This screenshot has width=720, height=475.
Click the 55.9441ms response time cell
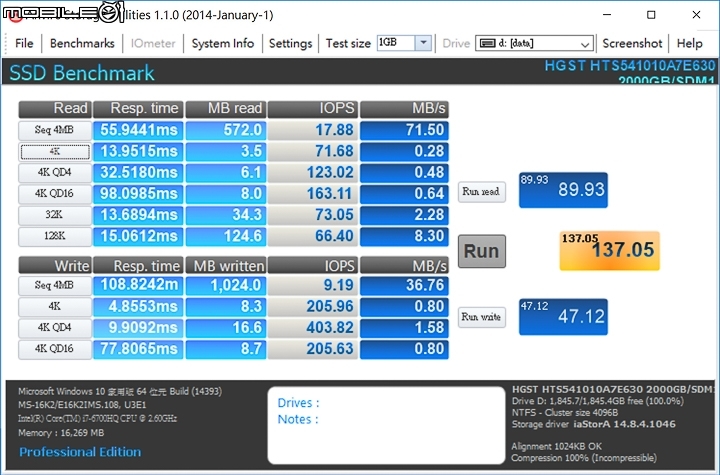138,130
